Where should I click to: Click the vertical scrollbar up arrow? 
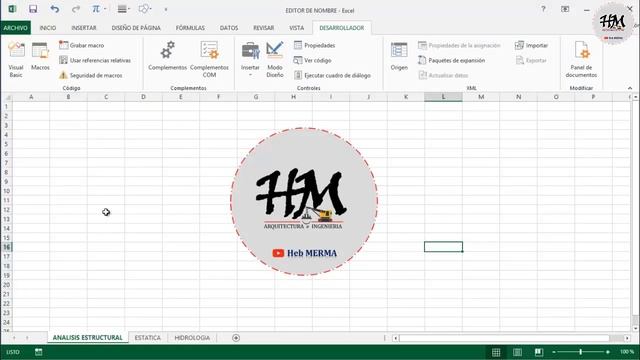pyautogui.click(x=635, y=97)
